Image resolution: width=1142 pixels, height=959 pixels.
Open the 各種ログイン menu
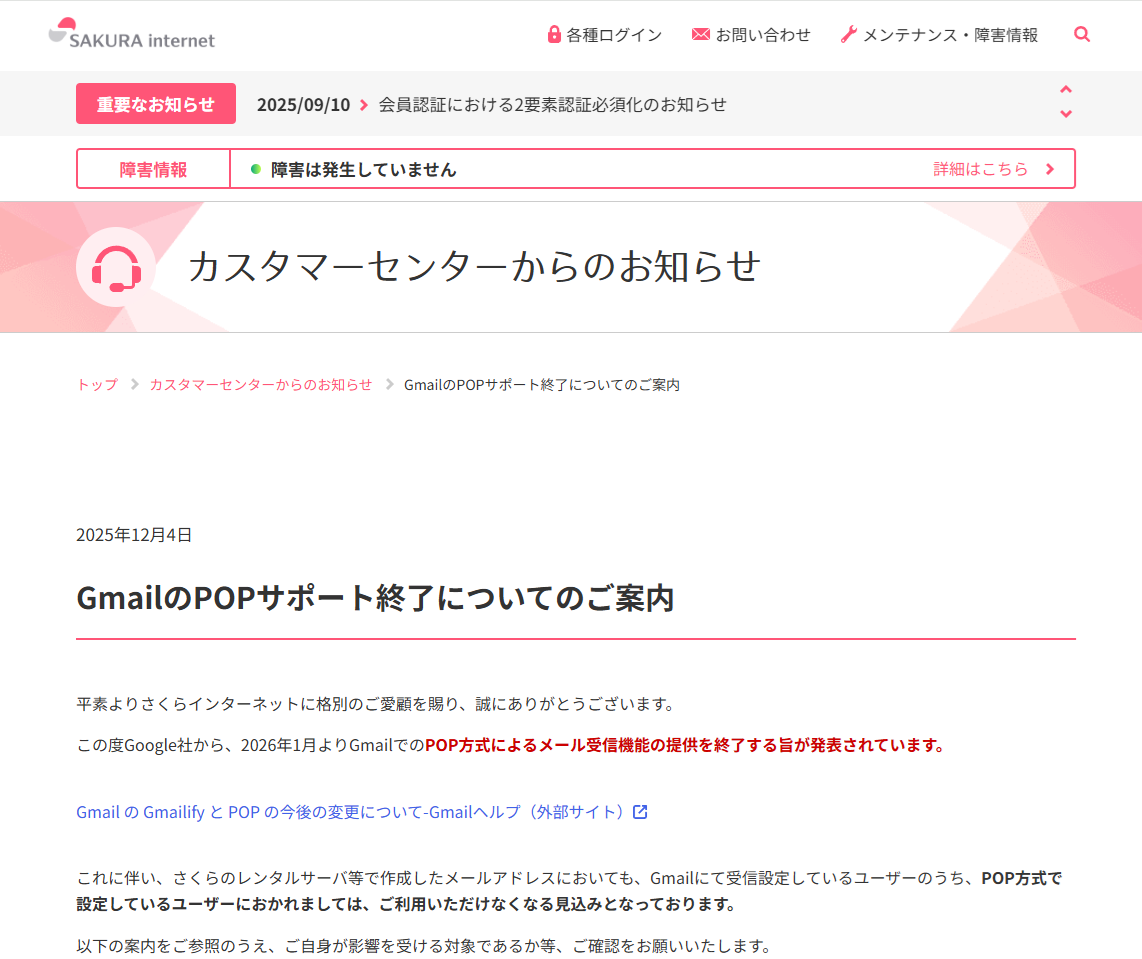pos(613,35)
